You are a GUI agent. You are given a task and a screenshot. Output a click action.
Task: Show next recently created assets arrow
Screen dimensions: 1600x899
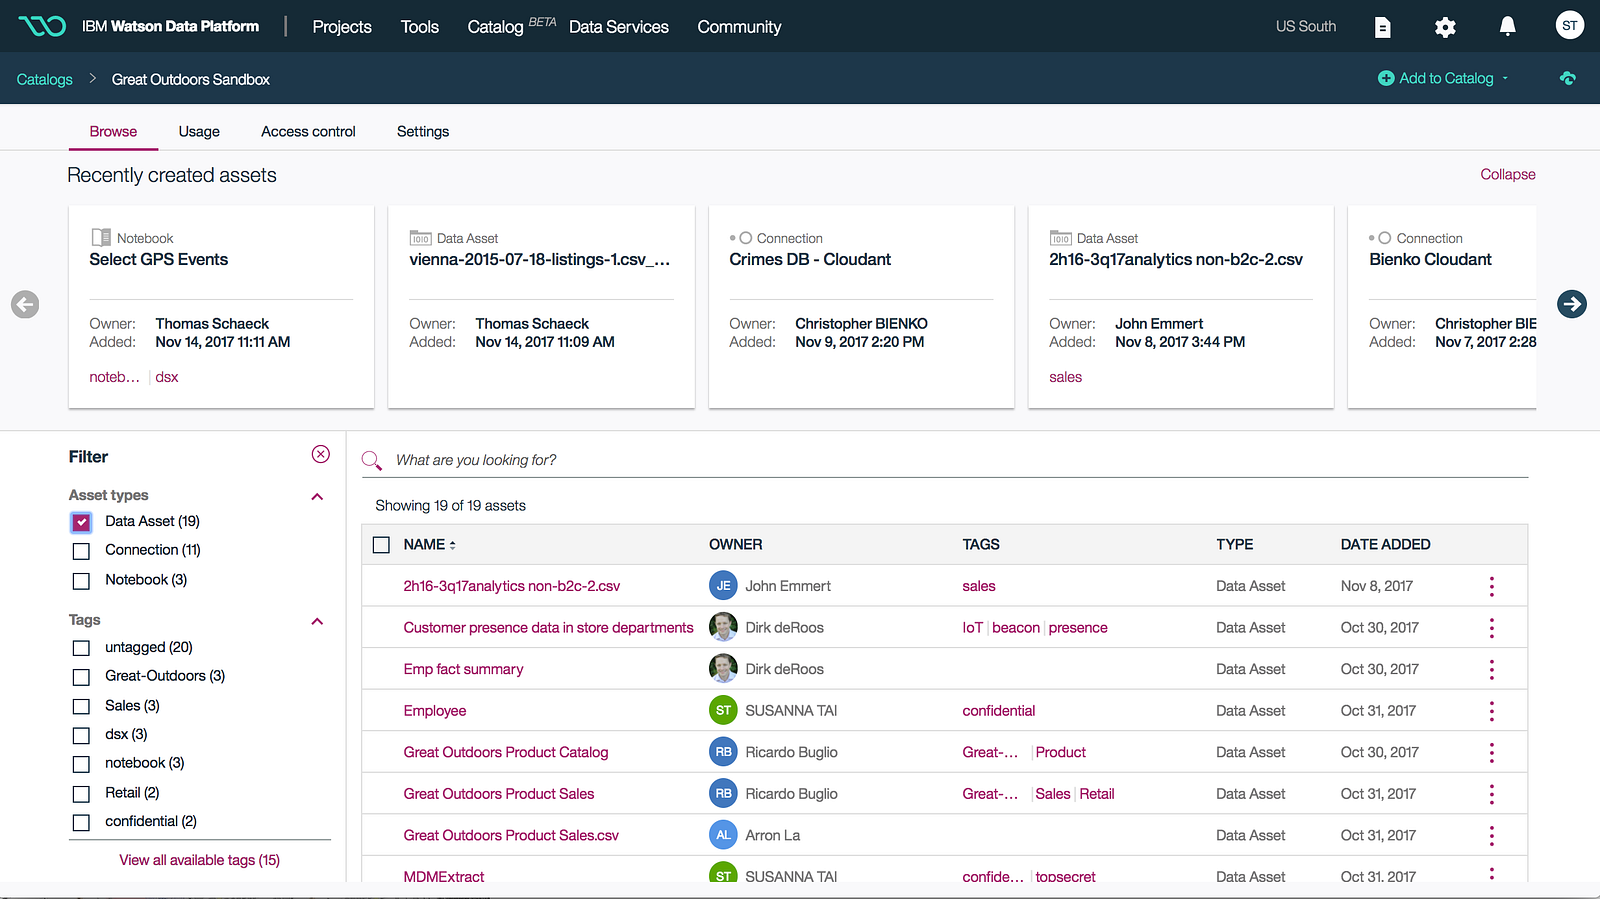(x=1571, y=303)
